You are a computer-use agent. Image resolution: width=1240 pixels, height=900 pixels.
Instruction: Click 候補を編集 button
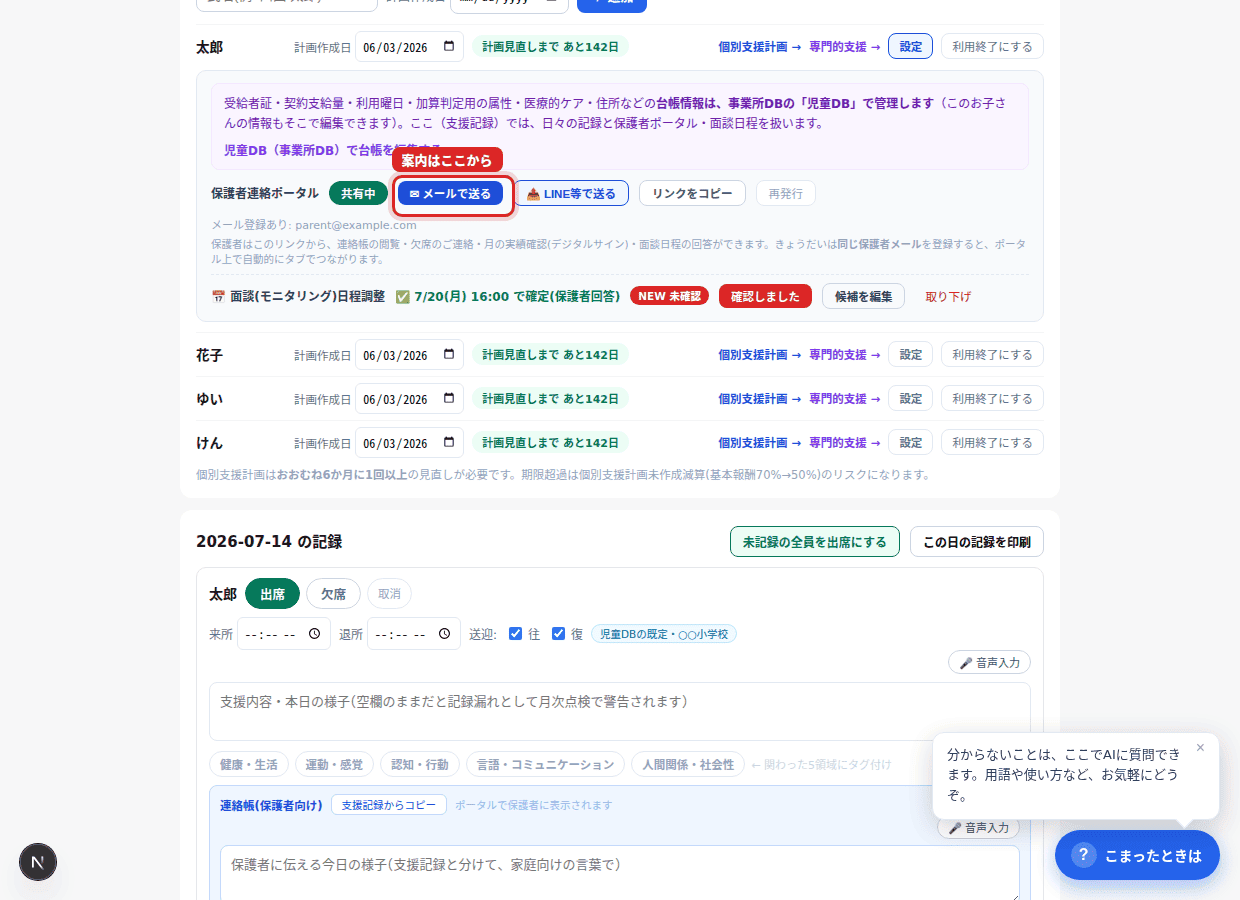(863, 296)
